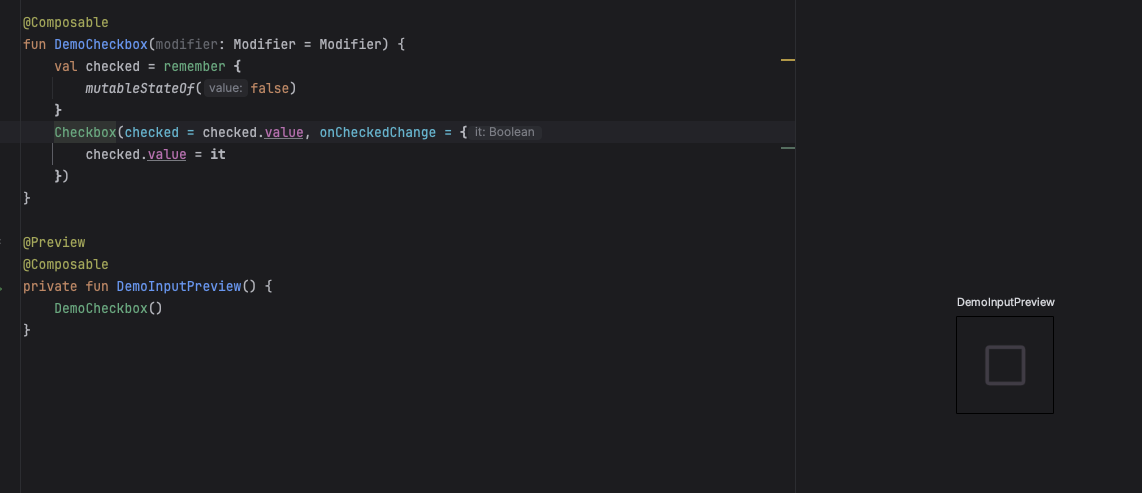The image size is (1142, 493).
Task: Click the 'it: Boolean' lambda inlay hint
Action: coord(505,132)
